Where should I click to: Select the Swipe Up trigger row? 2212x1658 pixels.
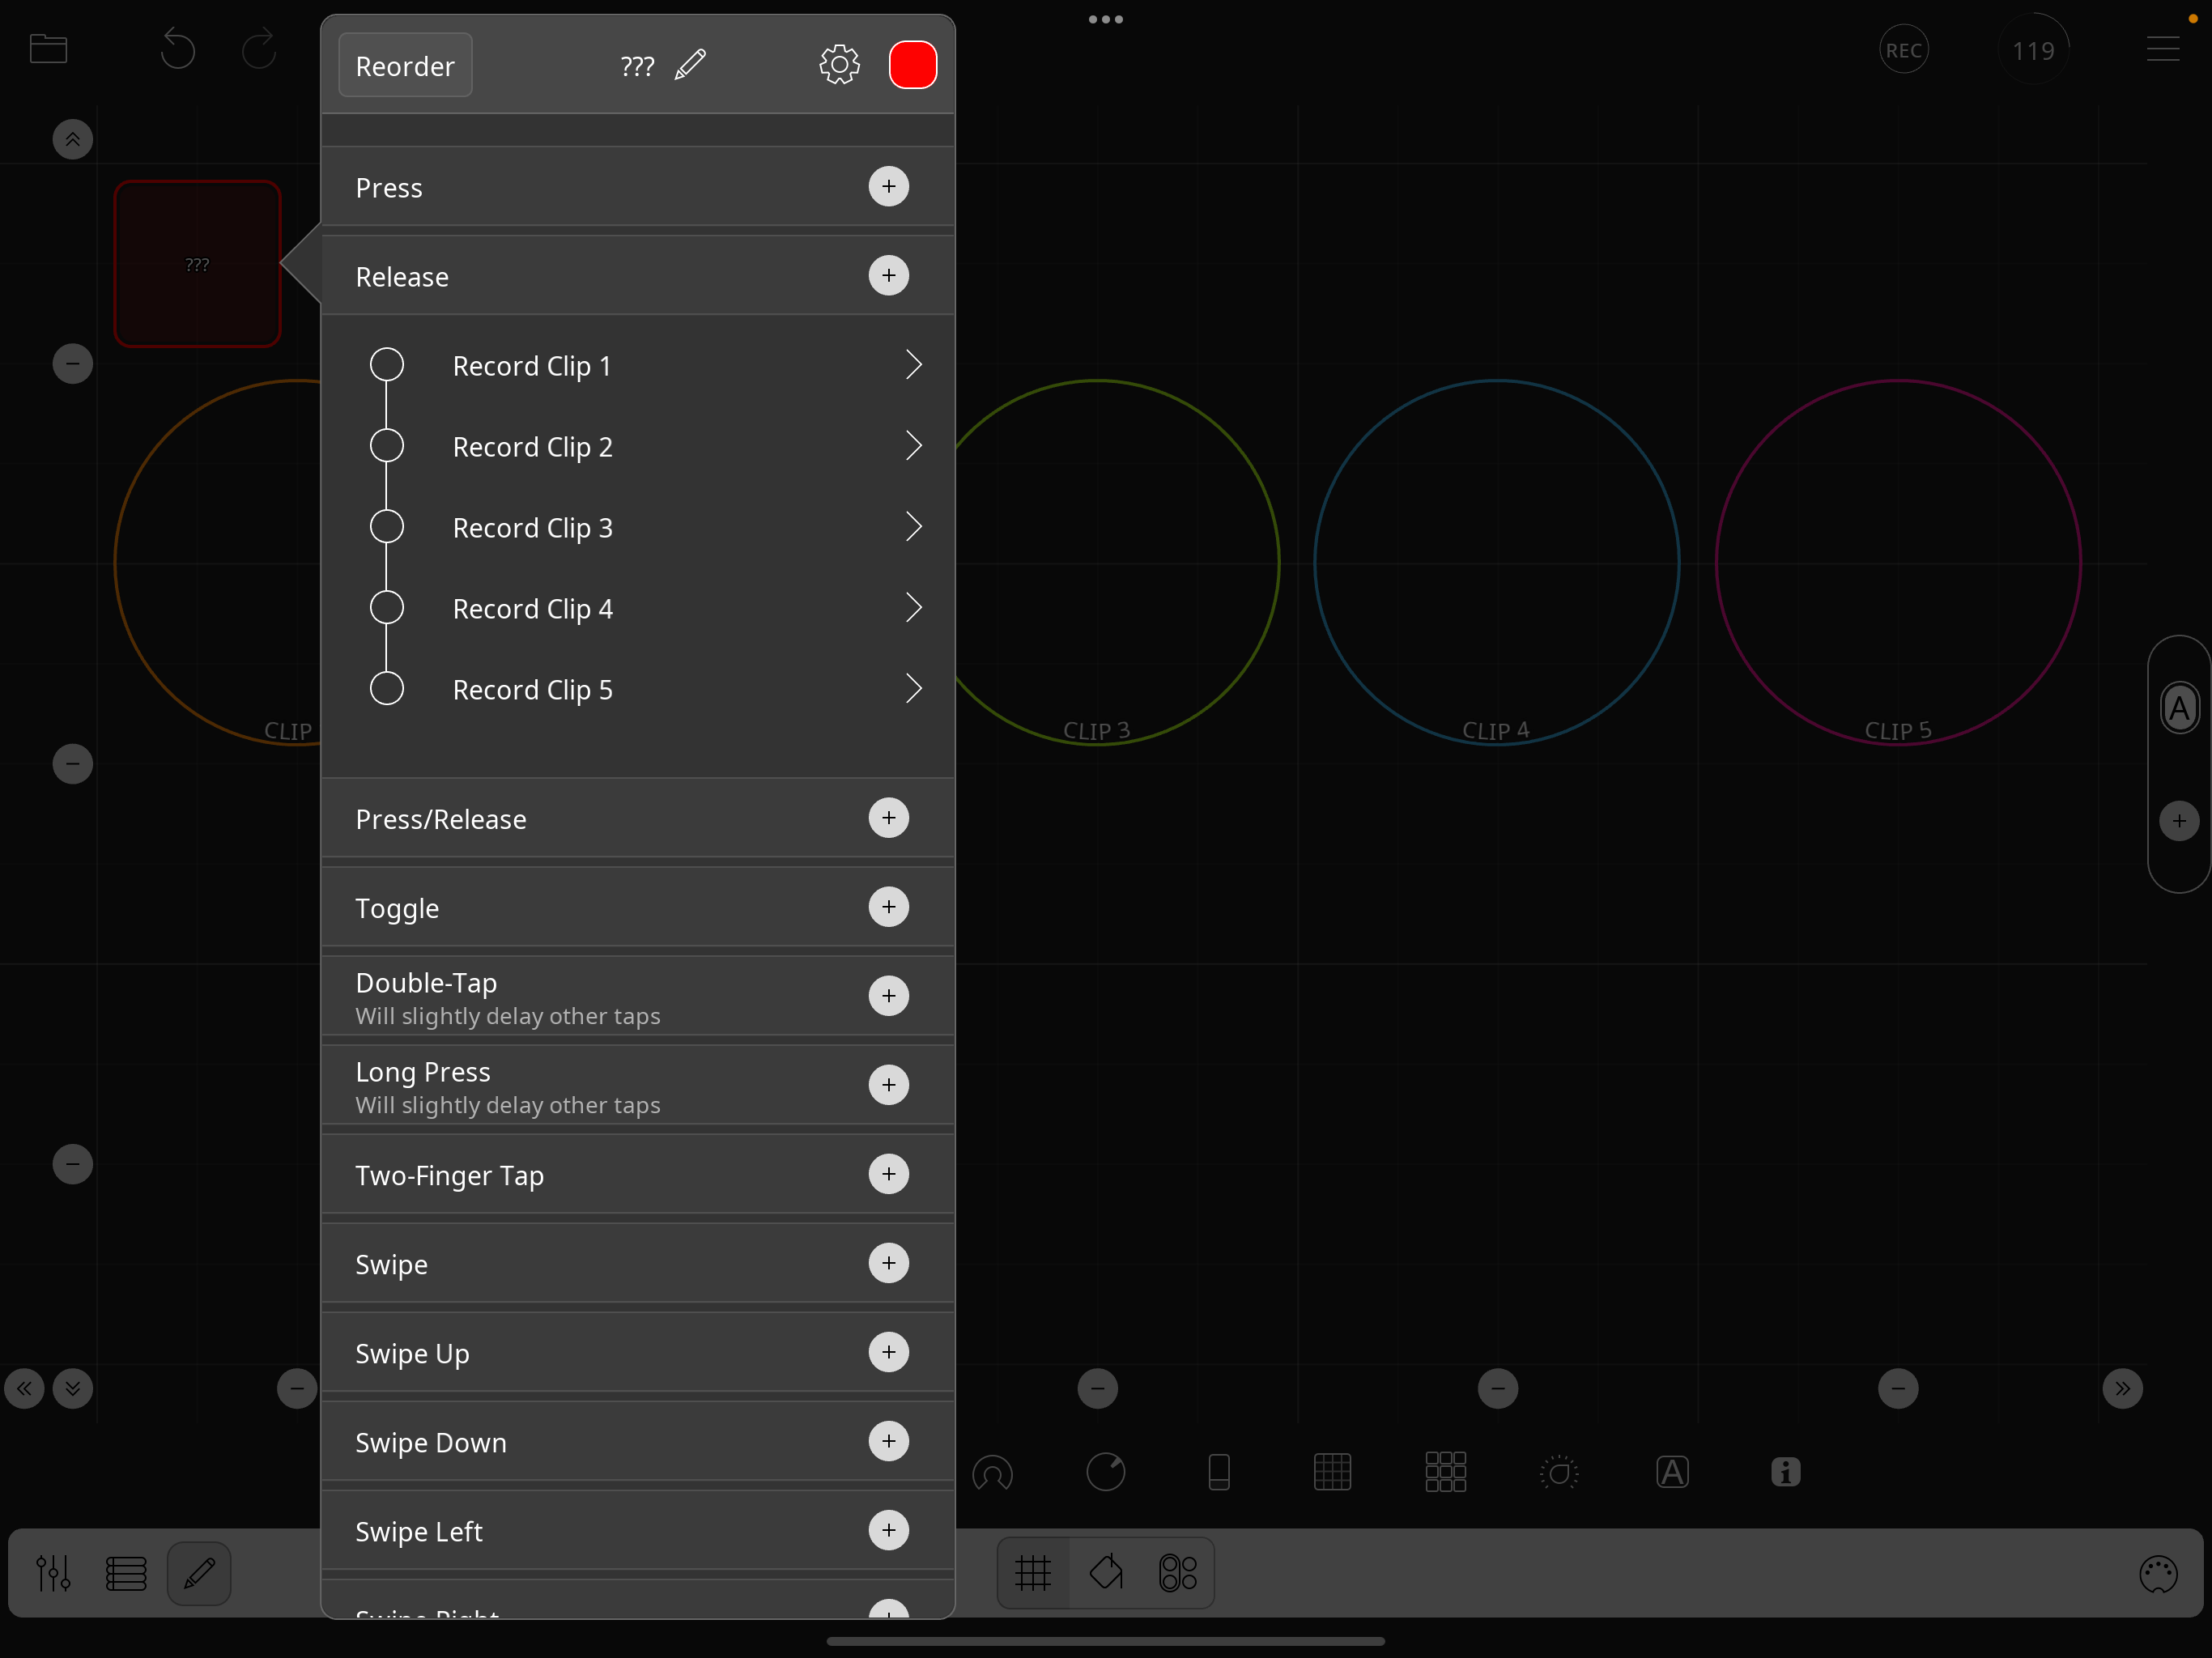(x=638, y=1352)
